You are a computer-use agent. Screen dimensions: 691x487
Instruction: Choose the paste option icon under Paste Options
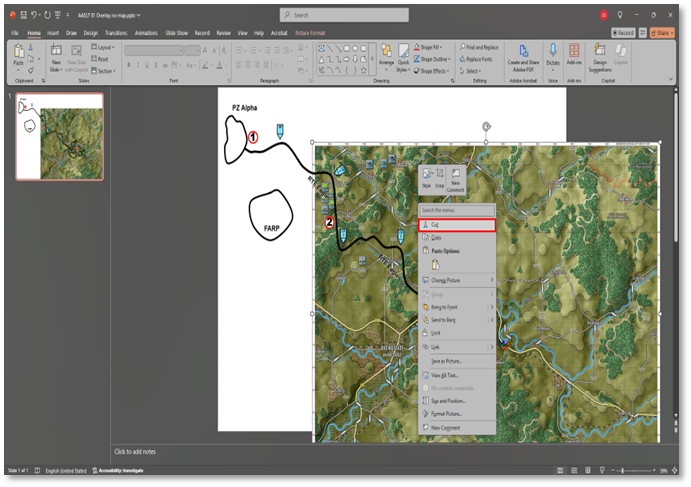coord(435,265)
